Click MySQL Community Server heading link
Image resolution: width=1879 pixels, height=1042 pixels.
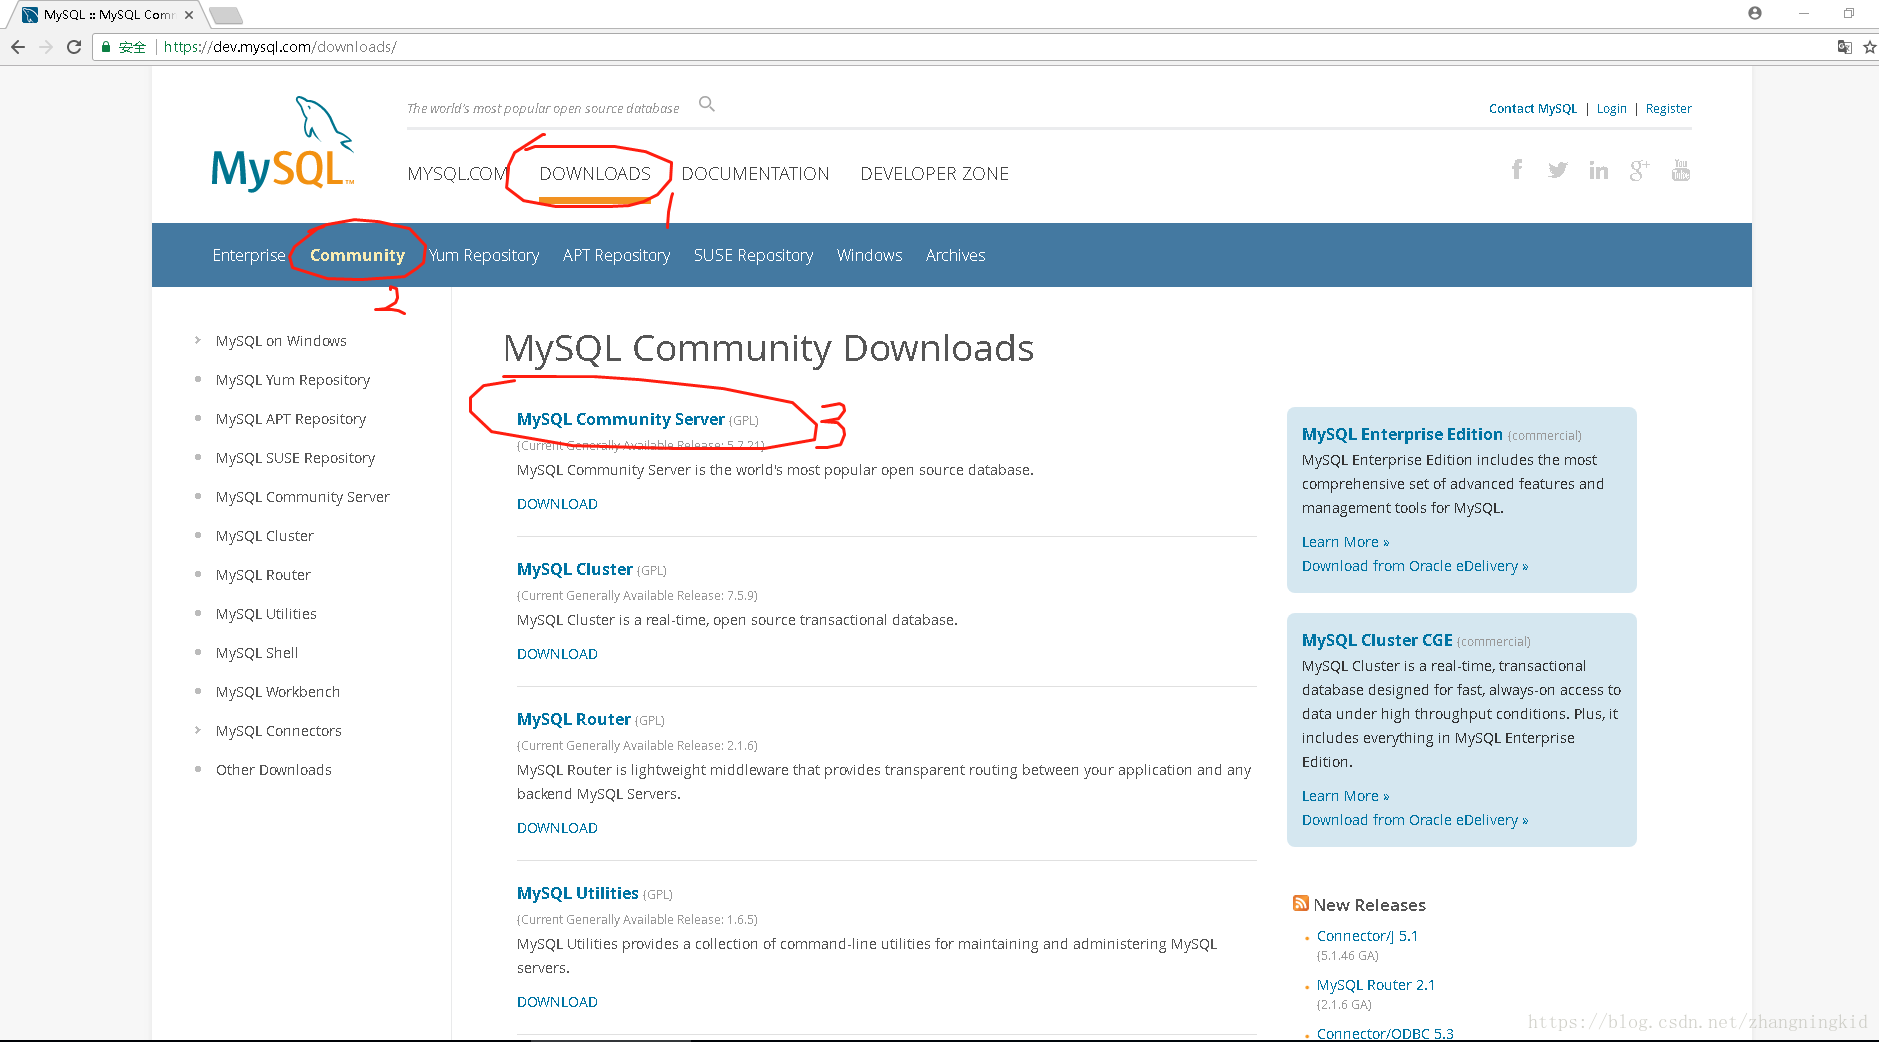tap(620, 419)
